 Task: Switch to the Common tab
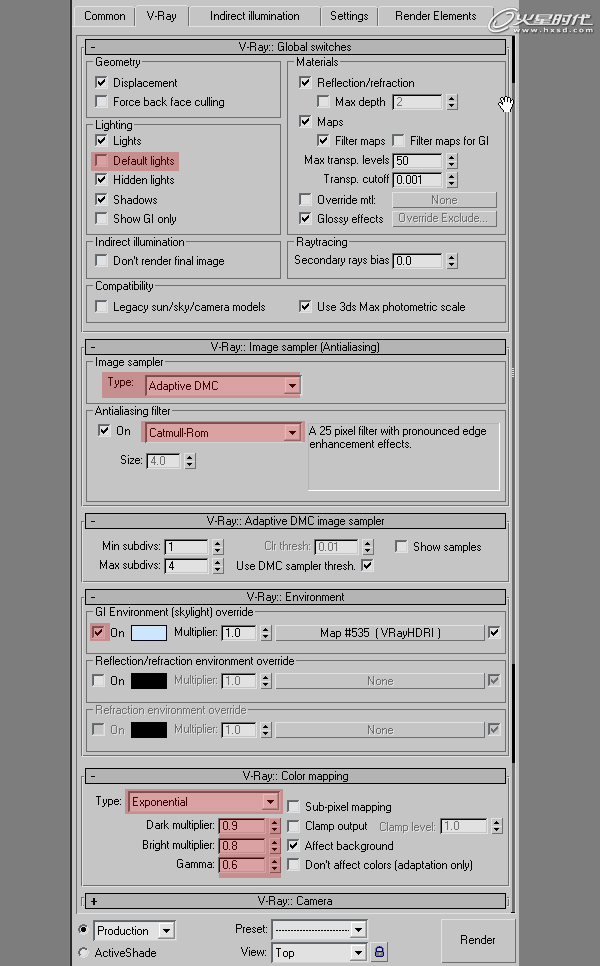(x=104, y=16)
